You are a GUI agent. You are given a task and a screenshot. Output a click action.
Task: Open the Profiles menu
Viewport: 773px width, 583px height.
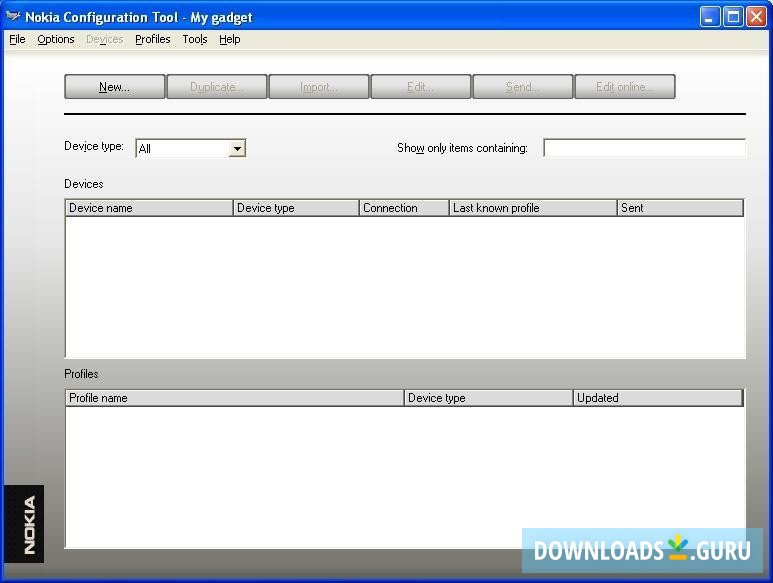tap(153, 39)
